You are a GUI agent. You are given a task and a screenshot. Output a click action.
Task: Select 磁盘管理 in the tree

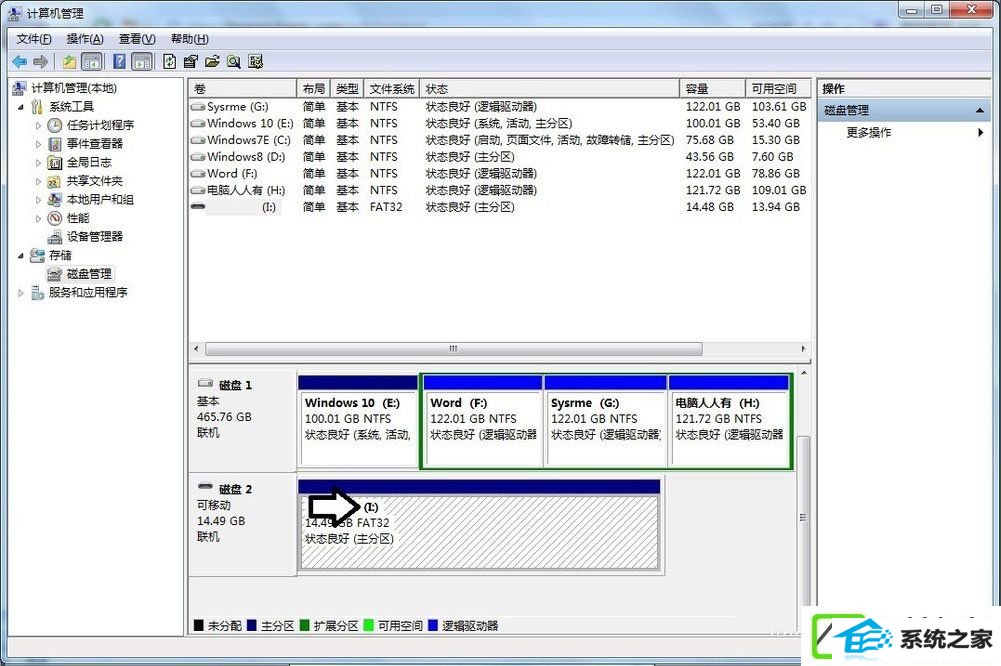89,274
